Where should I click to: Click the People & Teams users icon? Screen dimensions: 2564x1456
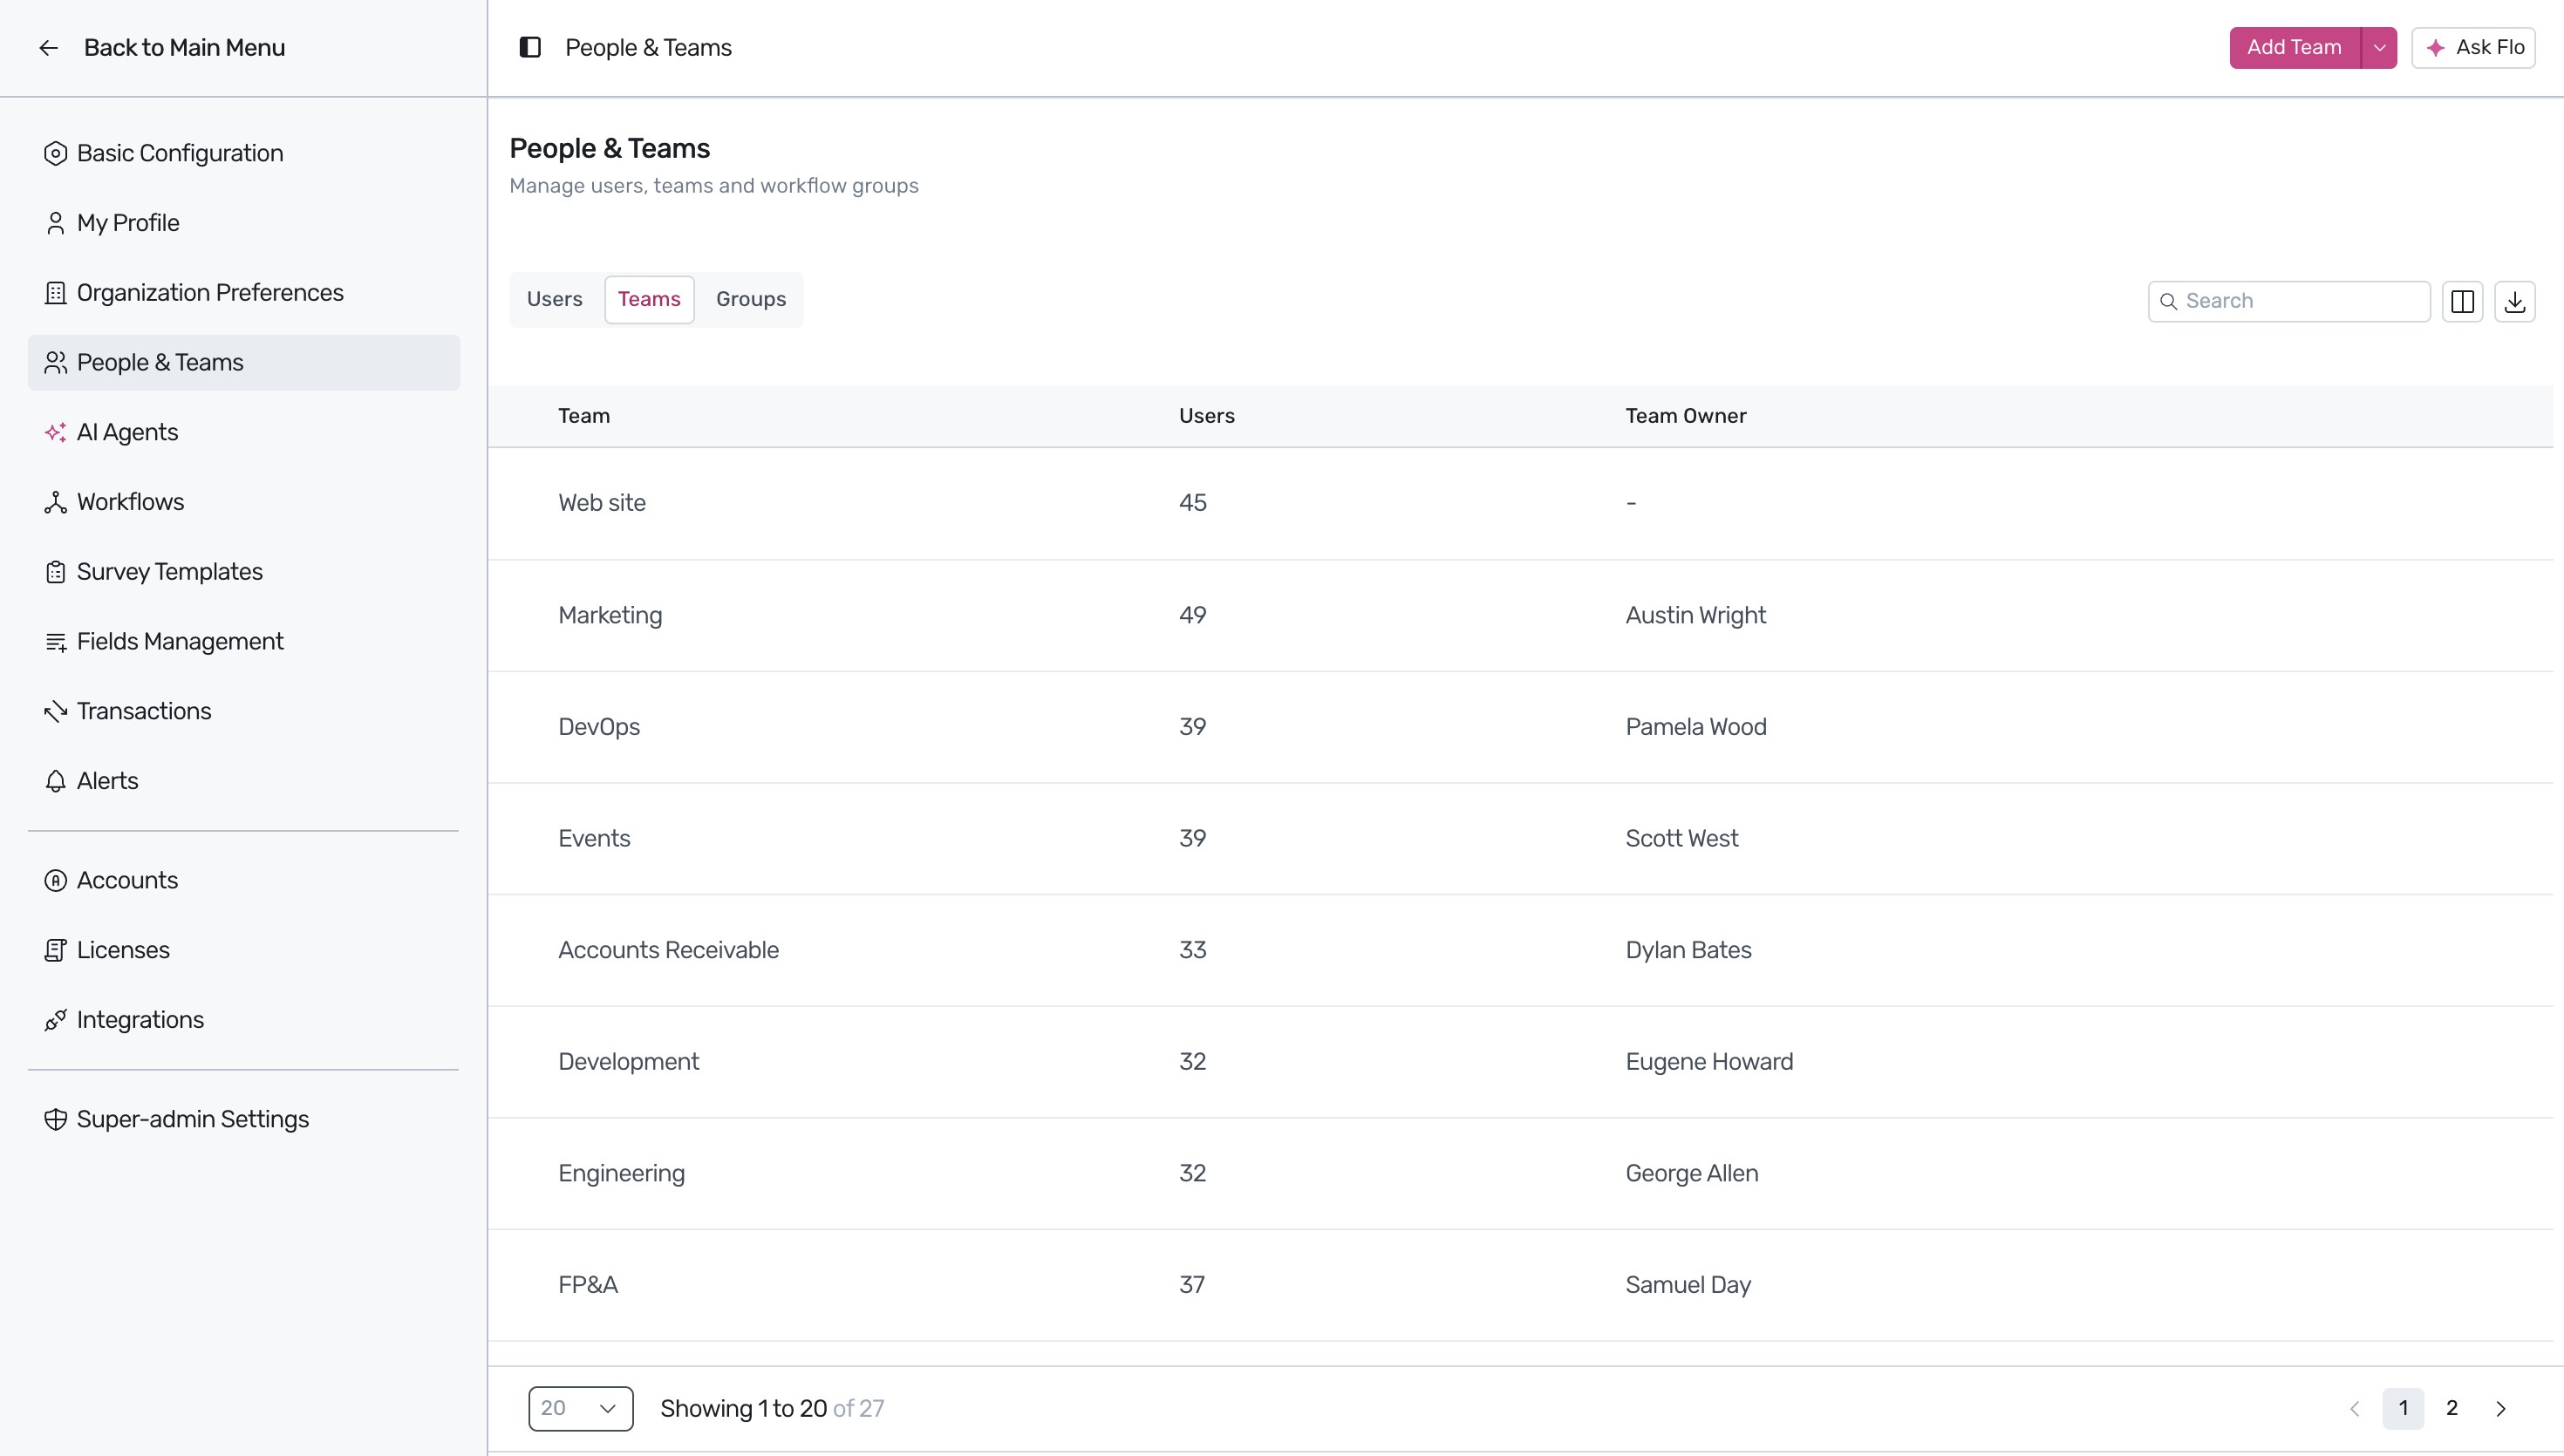click(x=56, y=362)
